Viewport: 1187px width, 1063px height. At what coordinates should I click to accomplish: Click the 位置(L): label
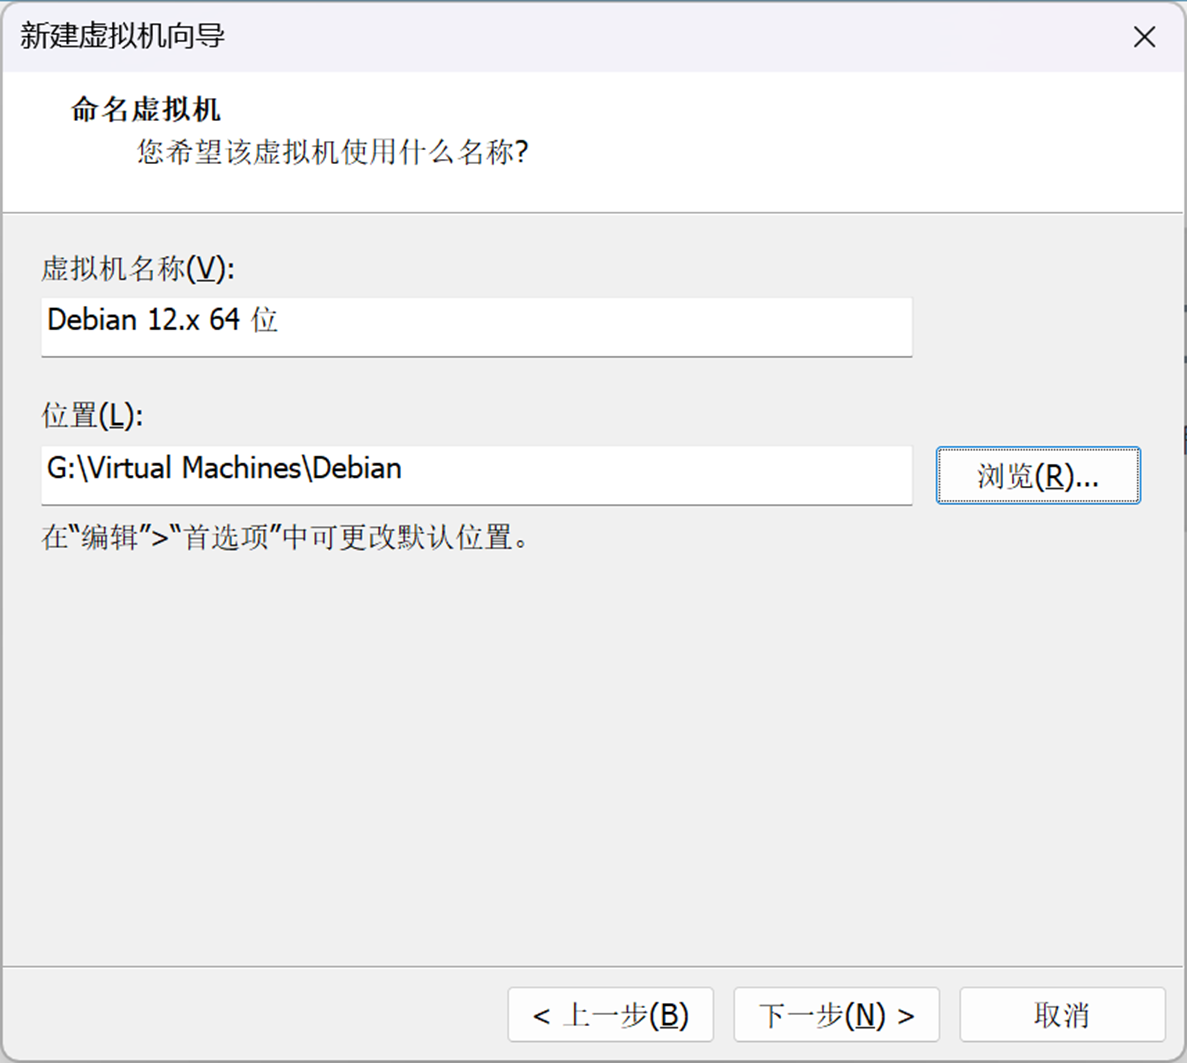(92, 415)
